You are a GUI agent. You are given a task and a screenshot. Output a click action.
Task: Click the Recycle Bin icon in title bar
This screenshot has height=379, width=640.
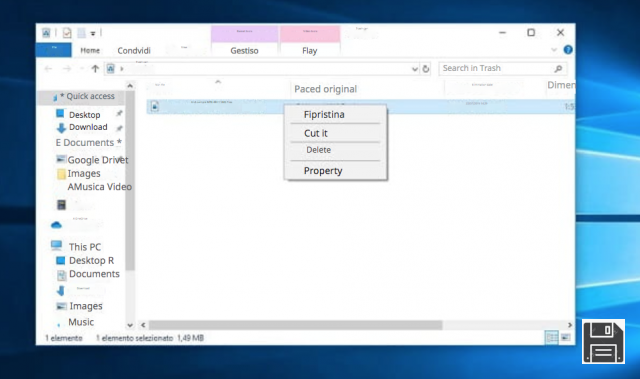point(46,33)
